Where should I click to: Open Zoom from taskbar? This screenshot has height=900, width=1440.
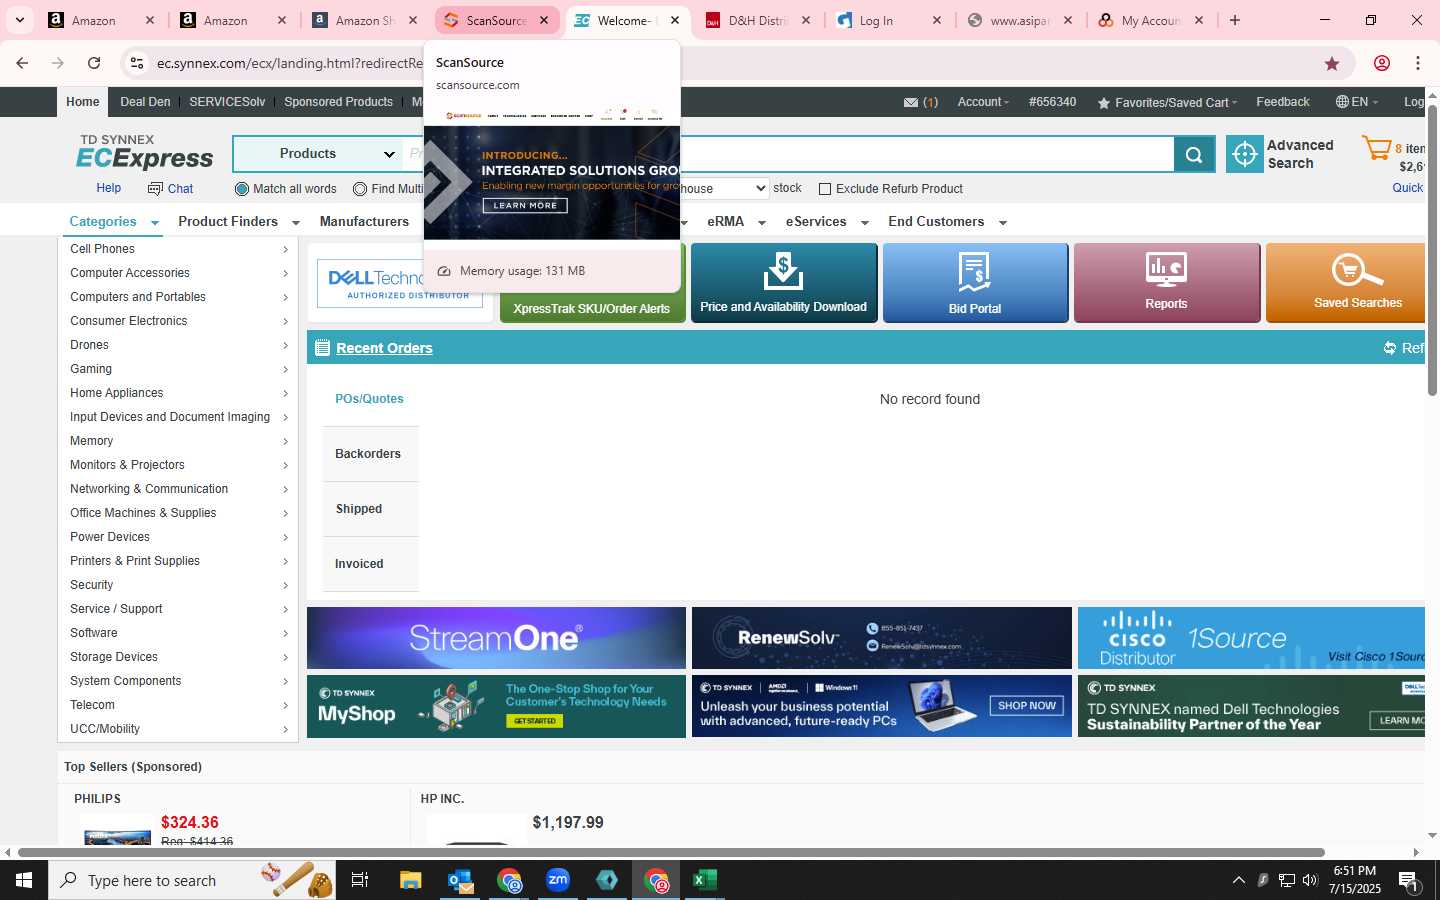(558, 880)
